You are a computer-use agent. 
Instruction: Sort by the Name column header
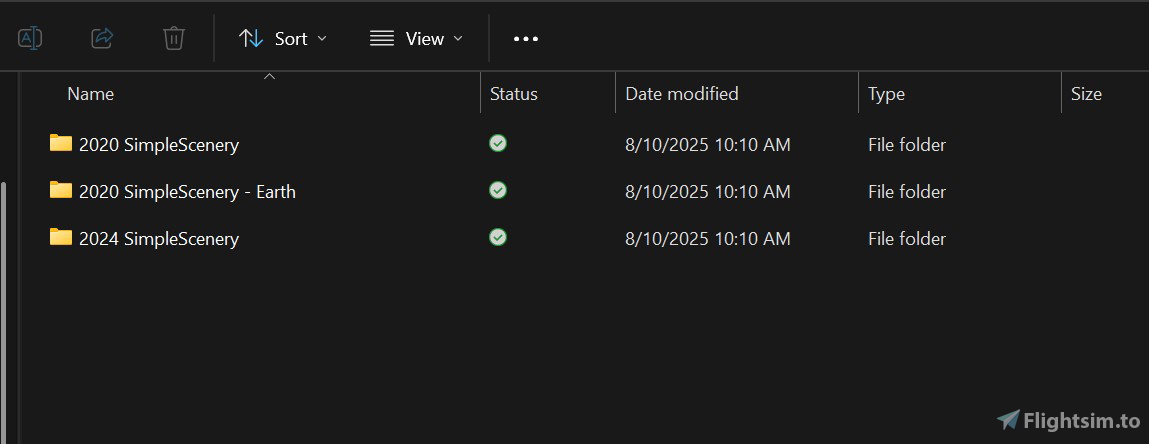(x=91, y=94)
